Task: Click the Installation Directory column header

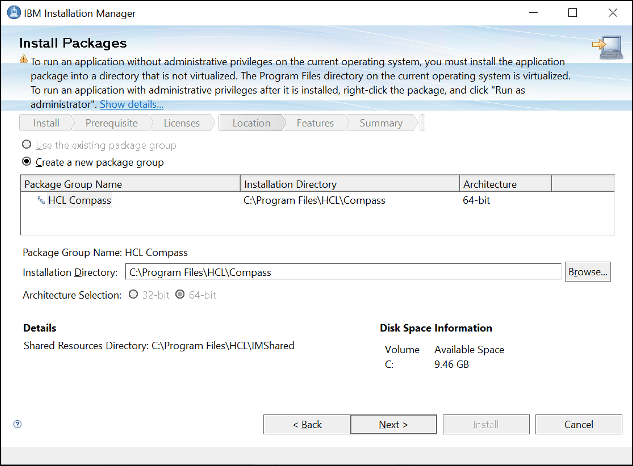Action: 350,184
